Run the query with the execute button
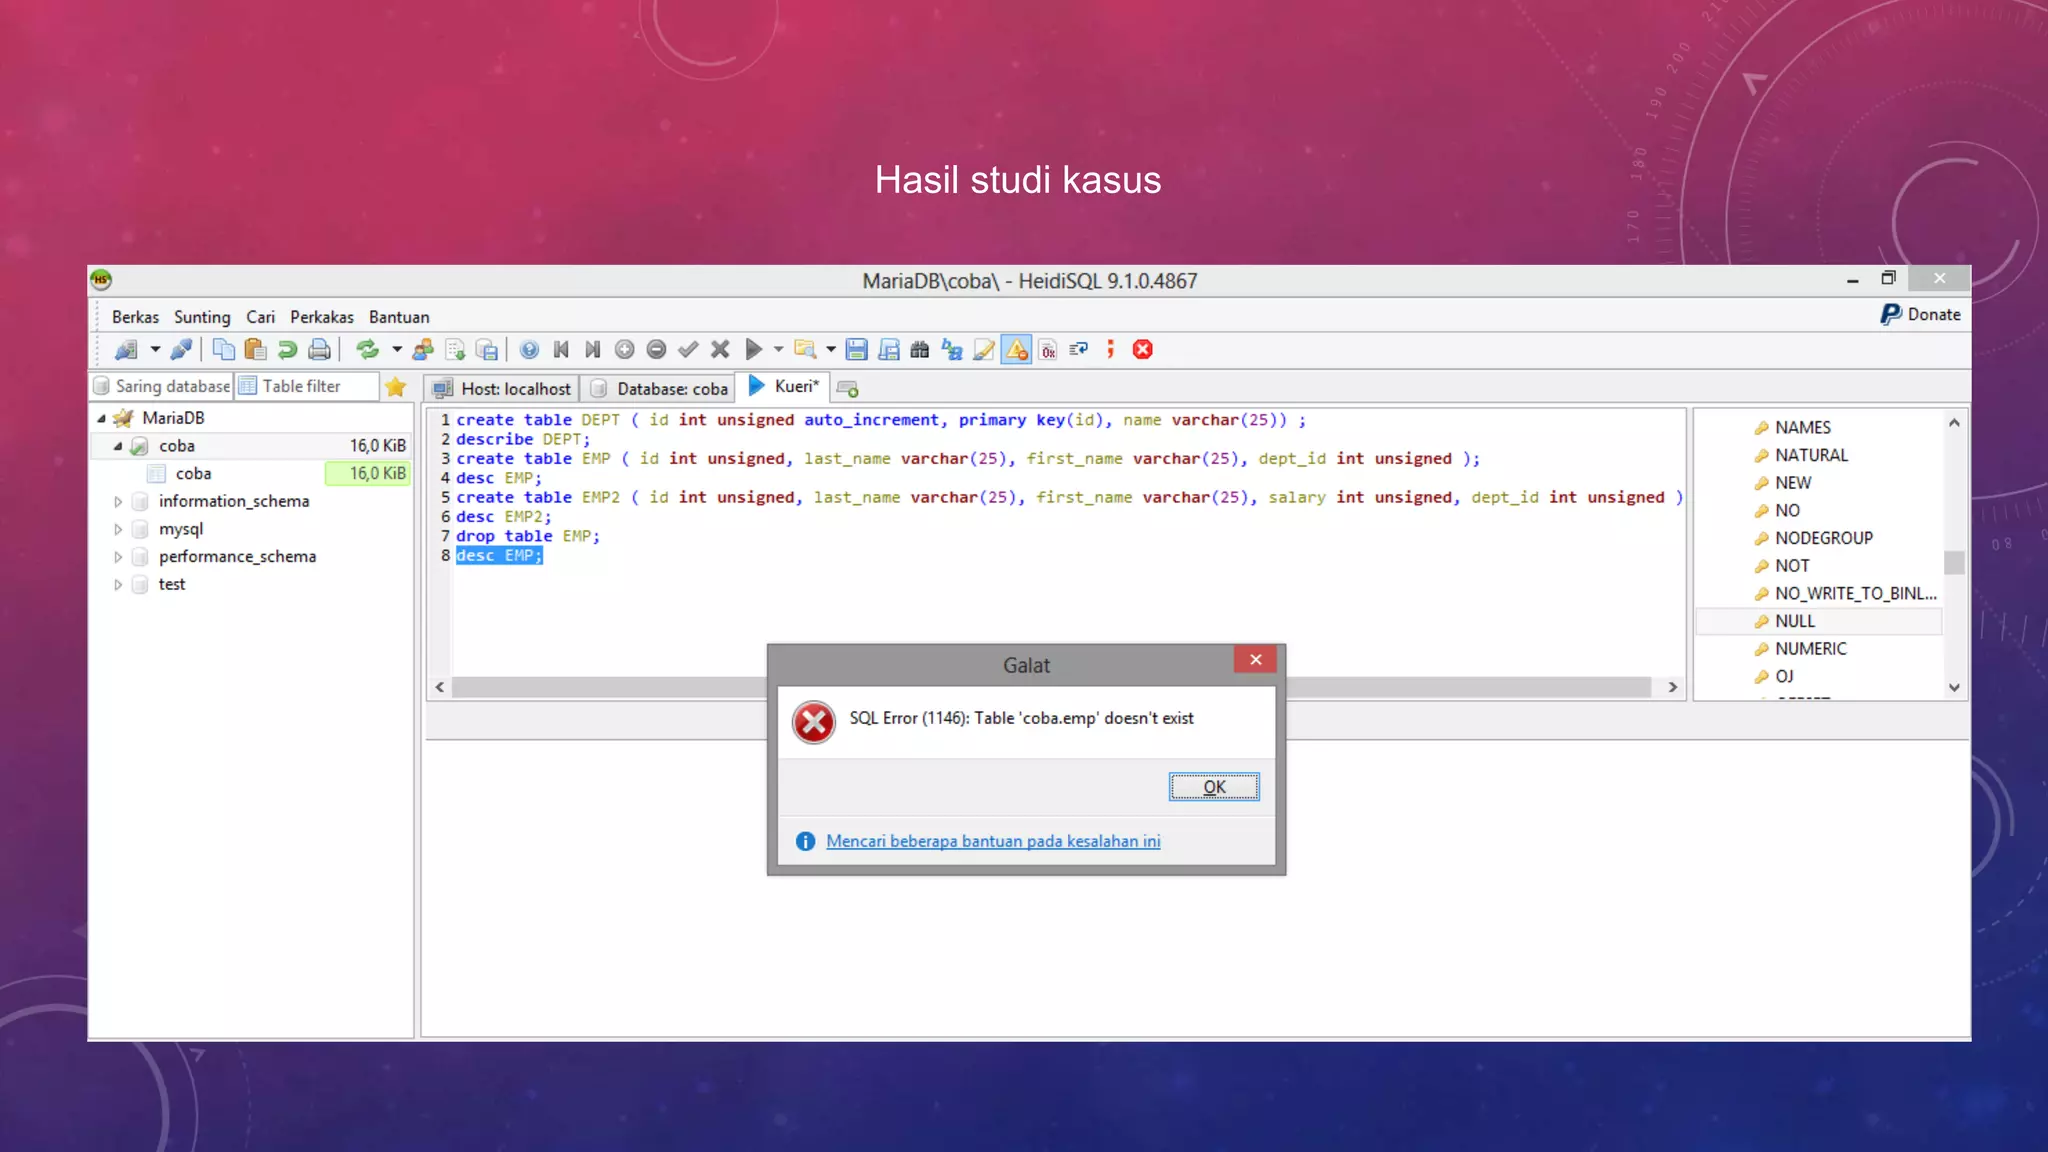Screen dimensions: 2048x1152 point(753,349)
